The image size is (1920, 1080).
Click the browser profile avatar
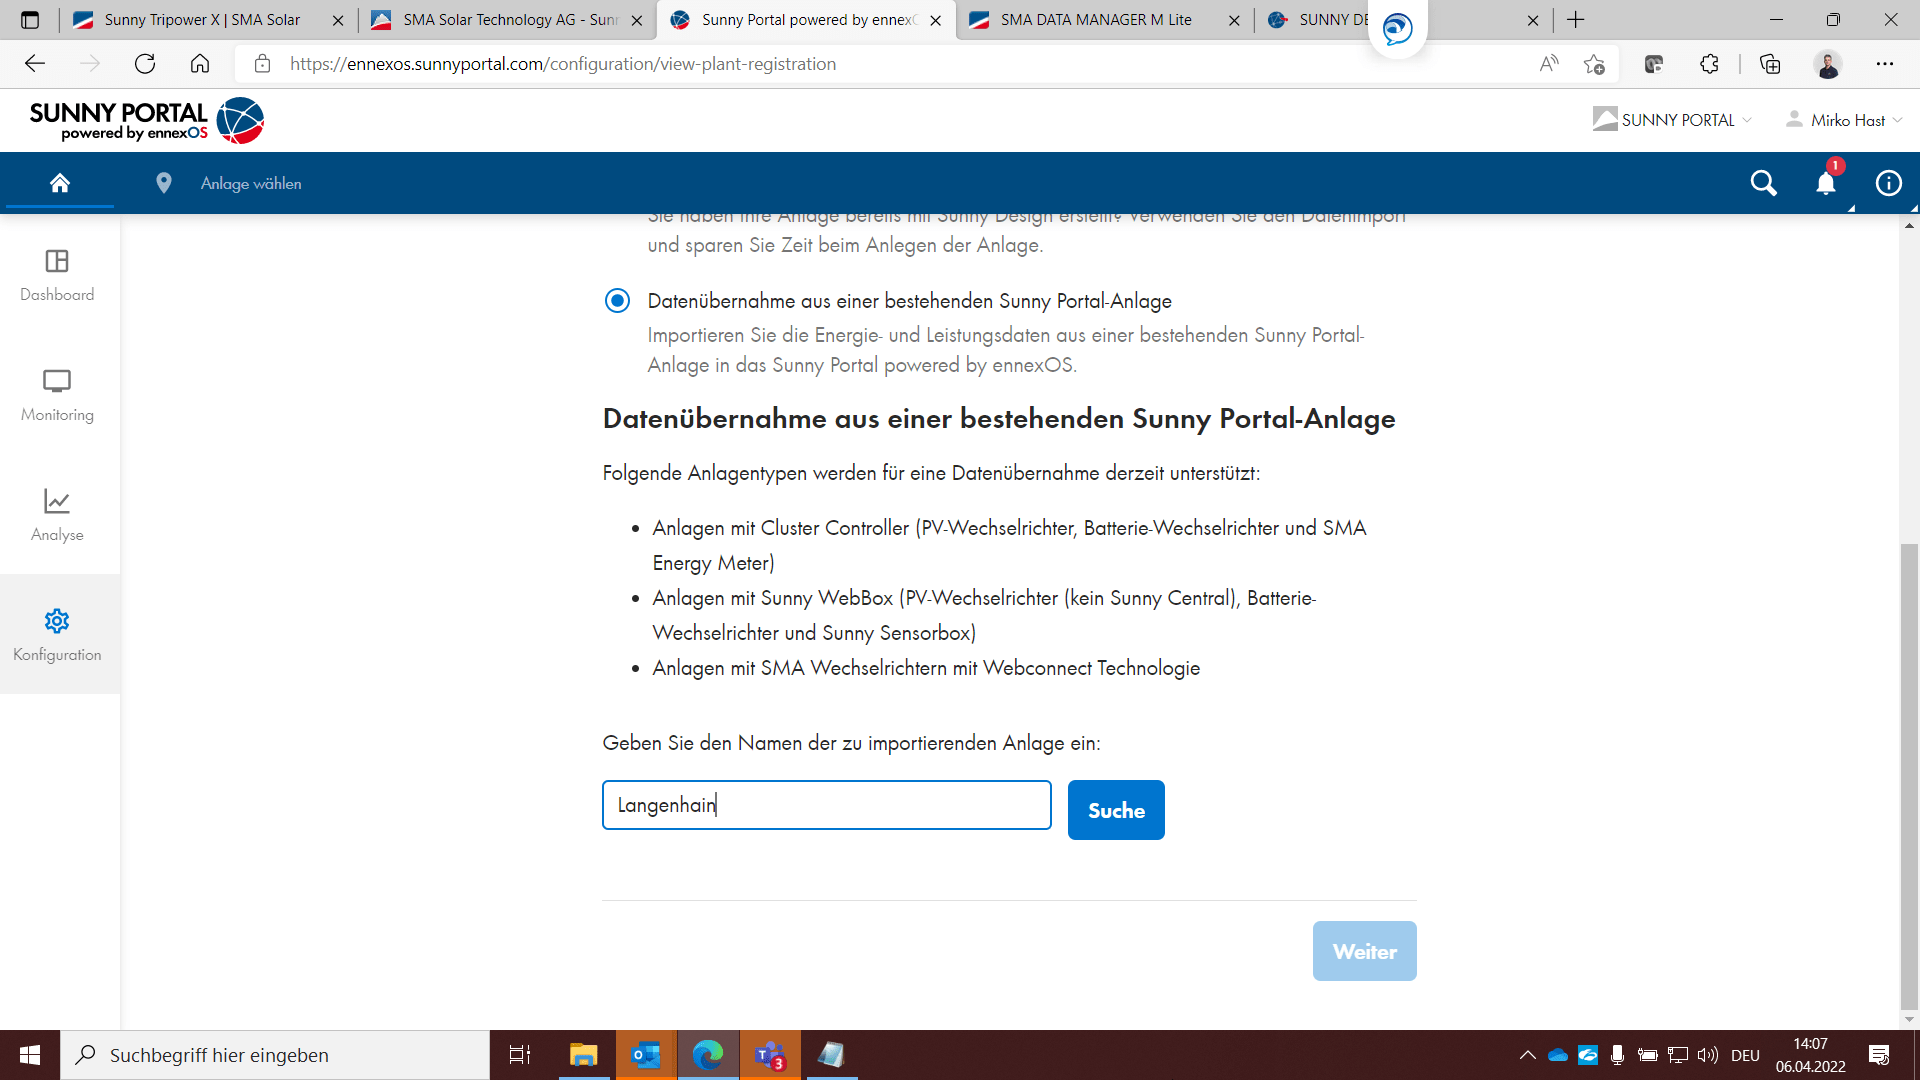click(x=1828, y=64)
